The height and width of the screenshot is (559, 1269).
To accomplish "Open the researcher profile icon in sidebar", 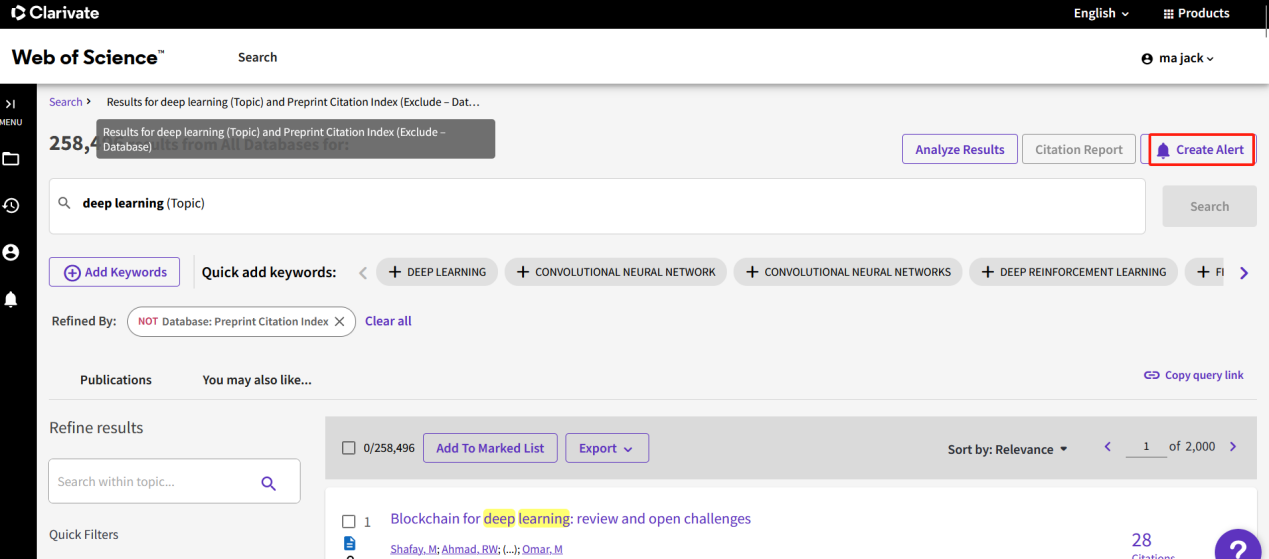I will pos(11,252).
